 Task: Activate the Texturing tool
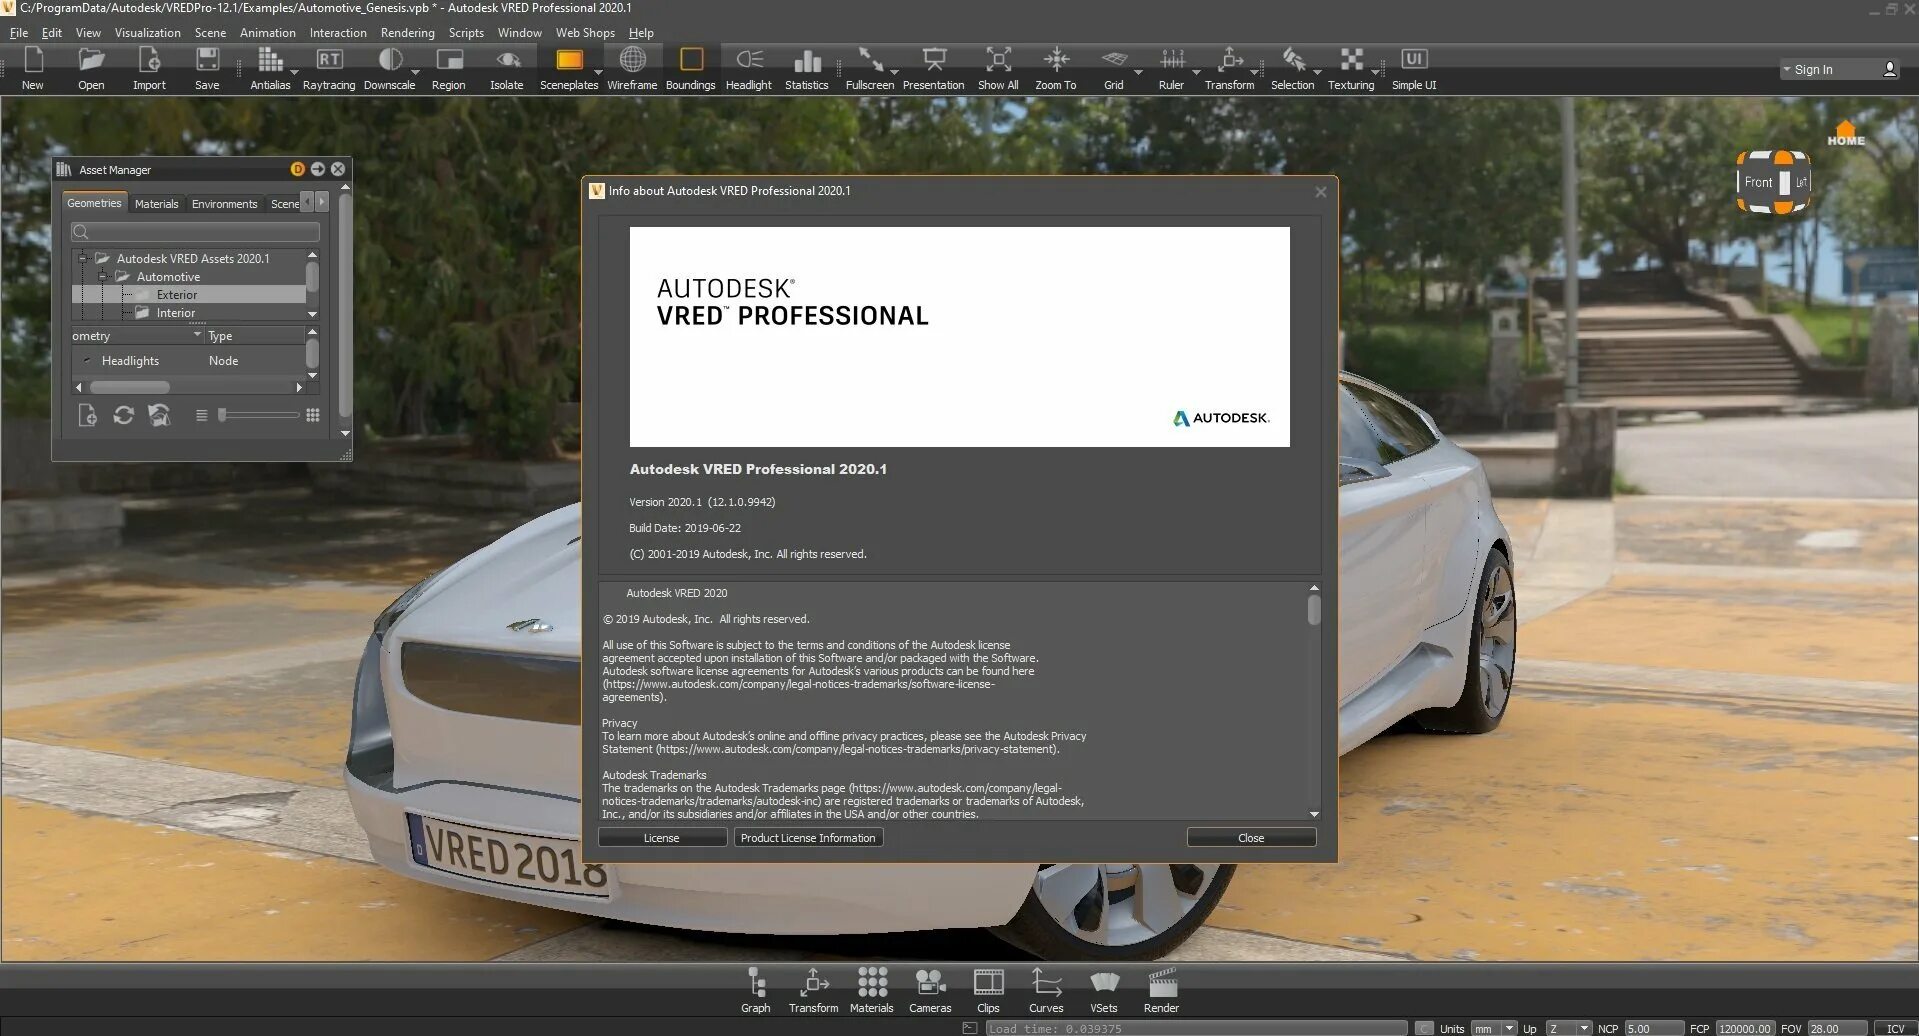point(1351,68)
